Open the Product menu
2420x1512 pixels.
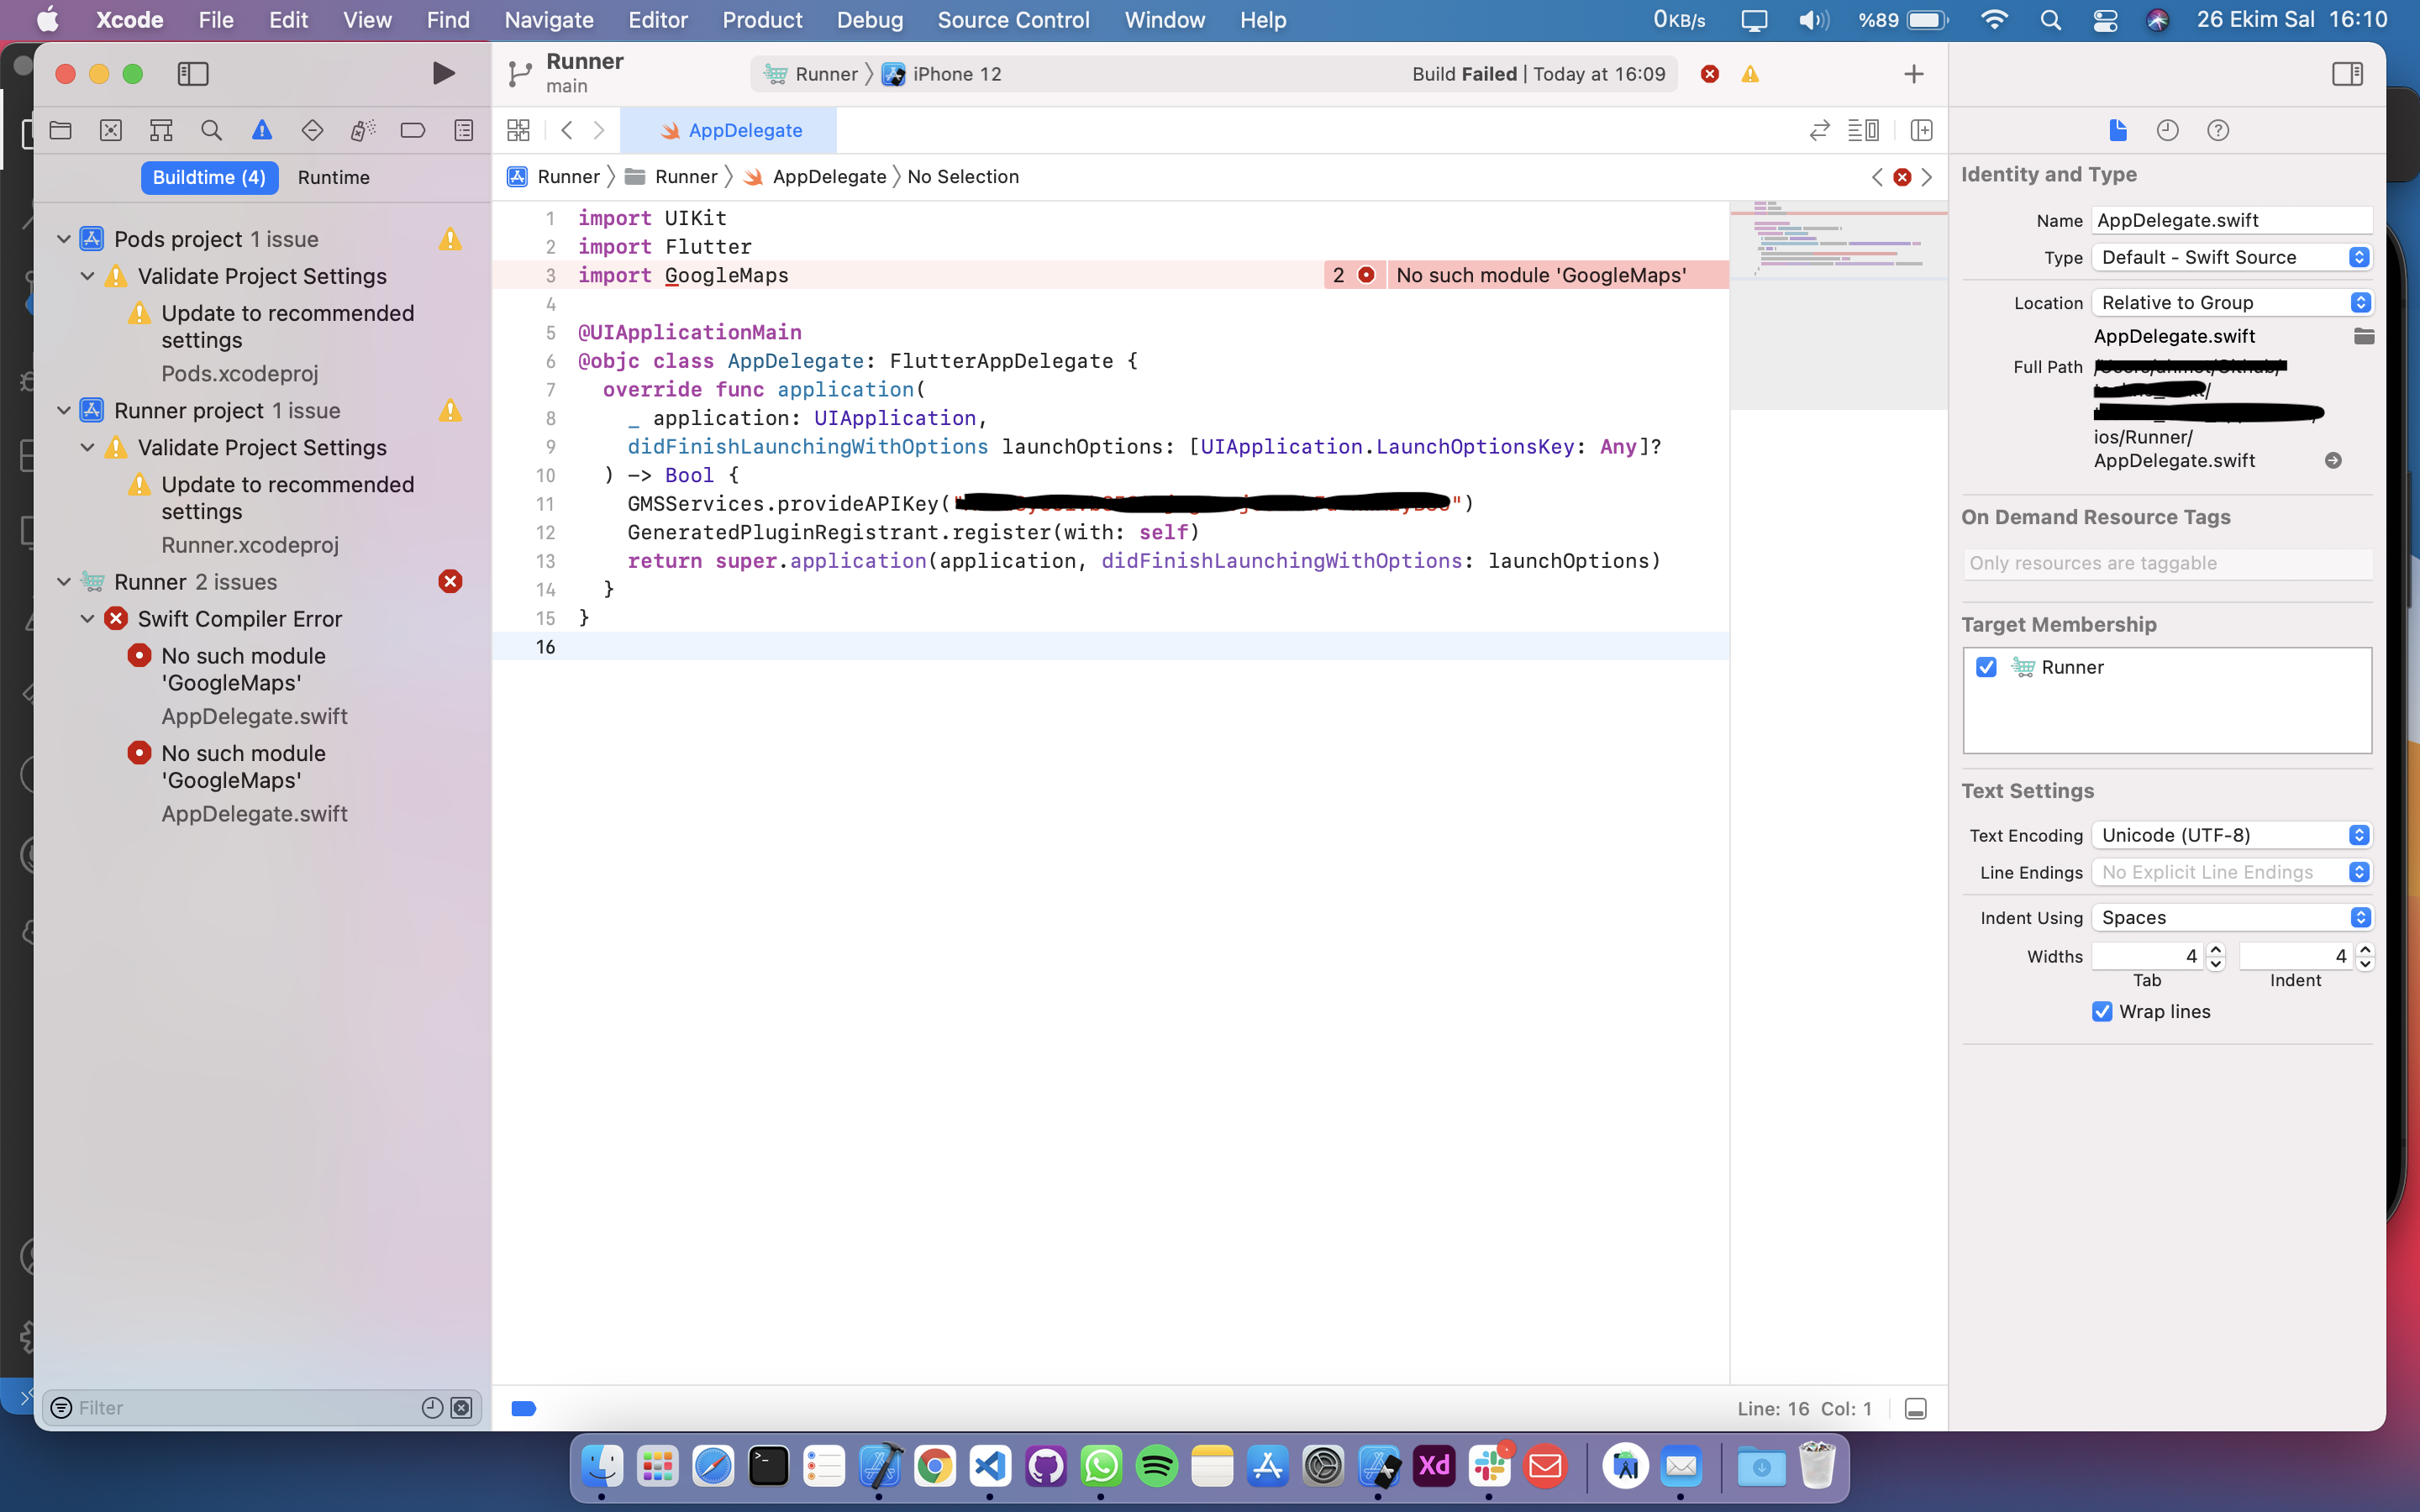[762, 20]
